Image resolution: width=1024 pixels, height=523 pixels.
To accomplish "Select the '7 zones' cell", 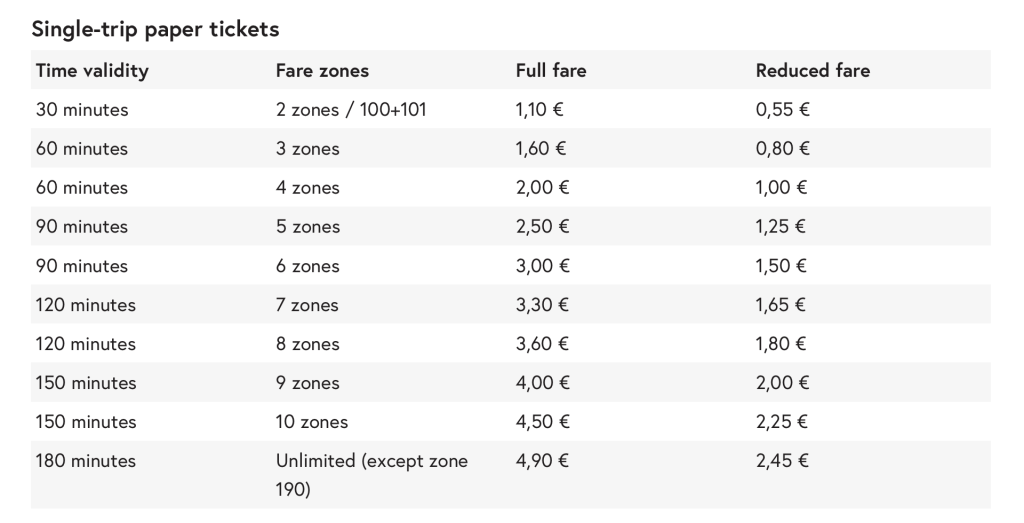I will [307, 305].
